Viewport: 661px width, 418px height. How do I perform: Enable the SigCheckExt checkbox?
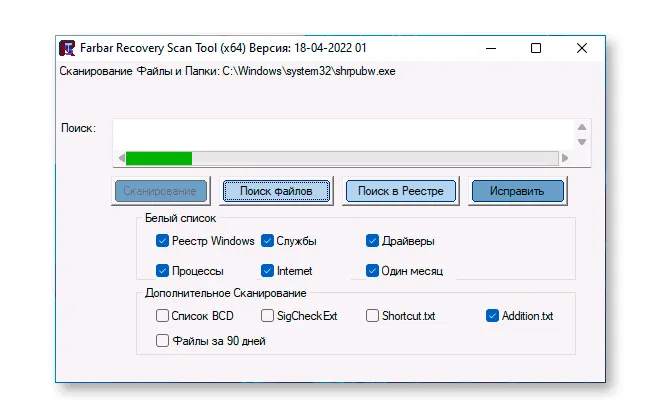tap(267, 316)
